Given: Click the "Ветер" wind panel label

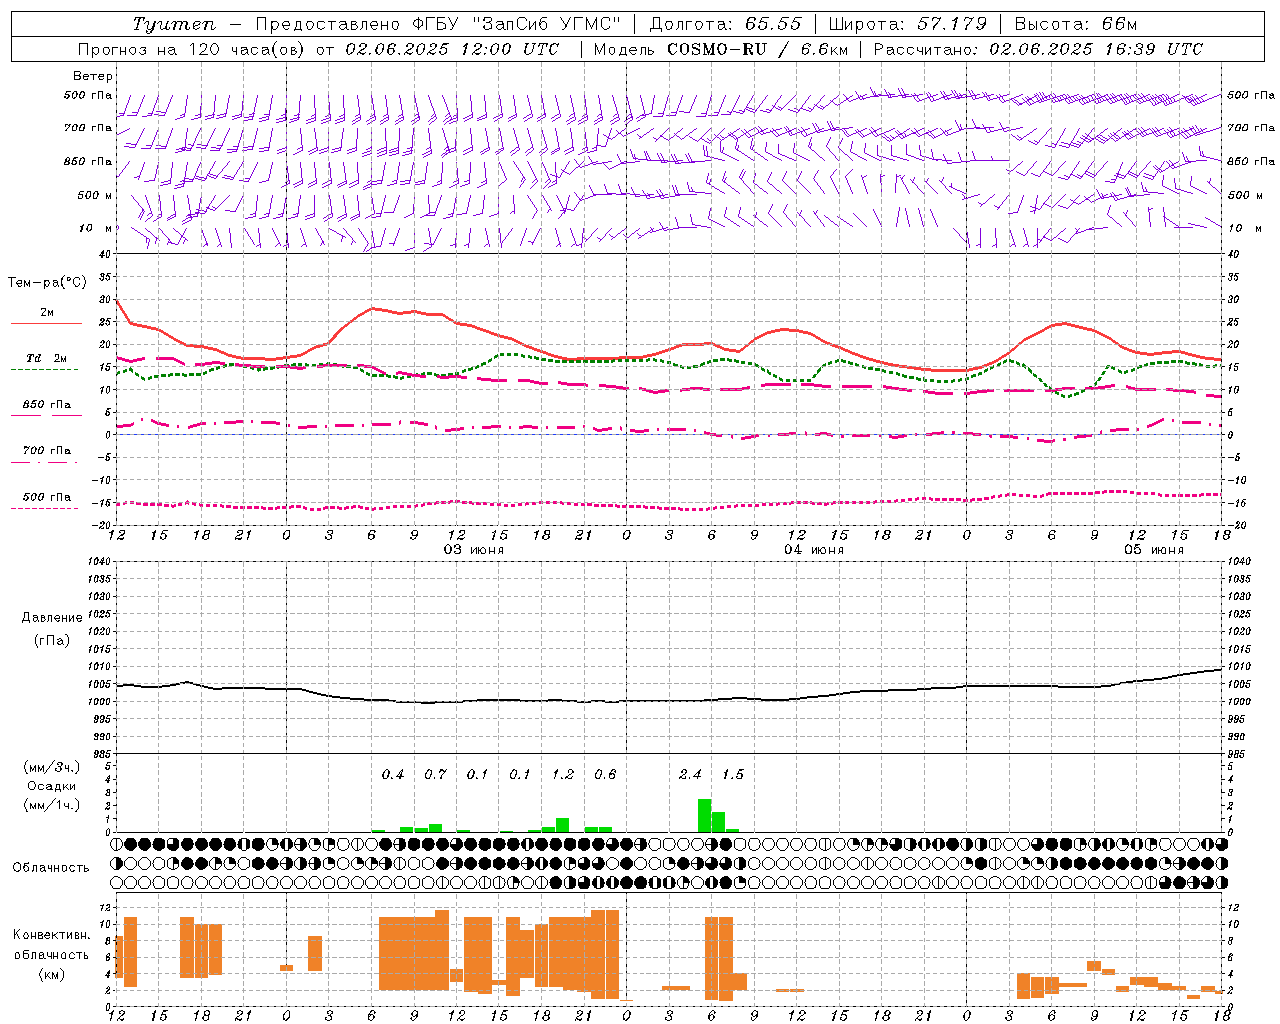Looking at the screenshot, I should 93,76.
